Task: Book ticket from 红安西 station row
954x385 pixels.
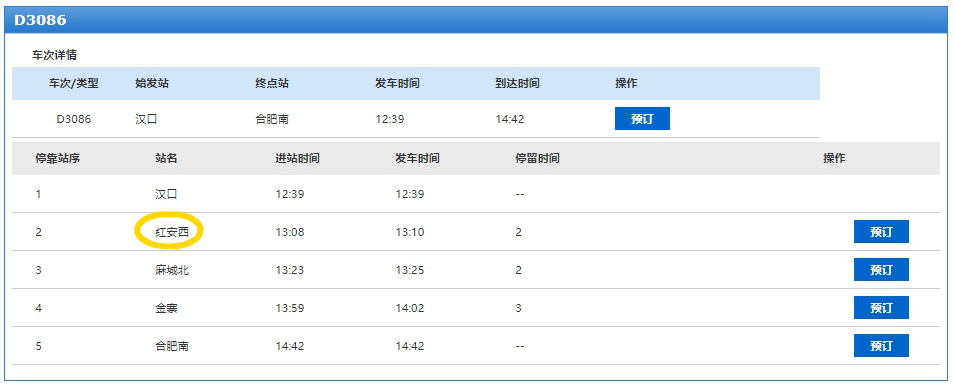Action: pos(881,232)
